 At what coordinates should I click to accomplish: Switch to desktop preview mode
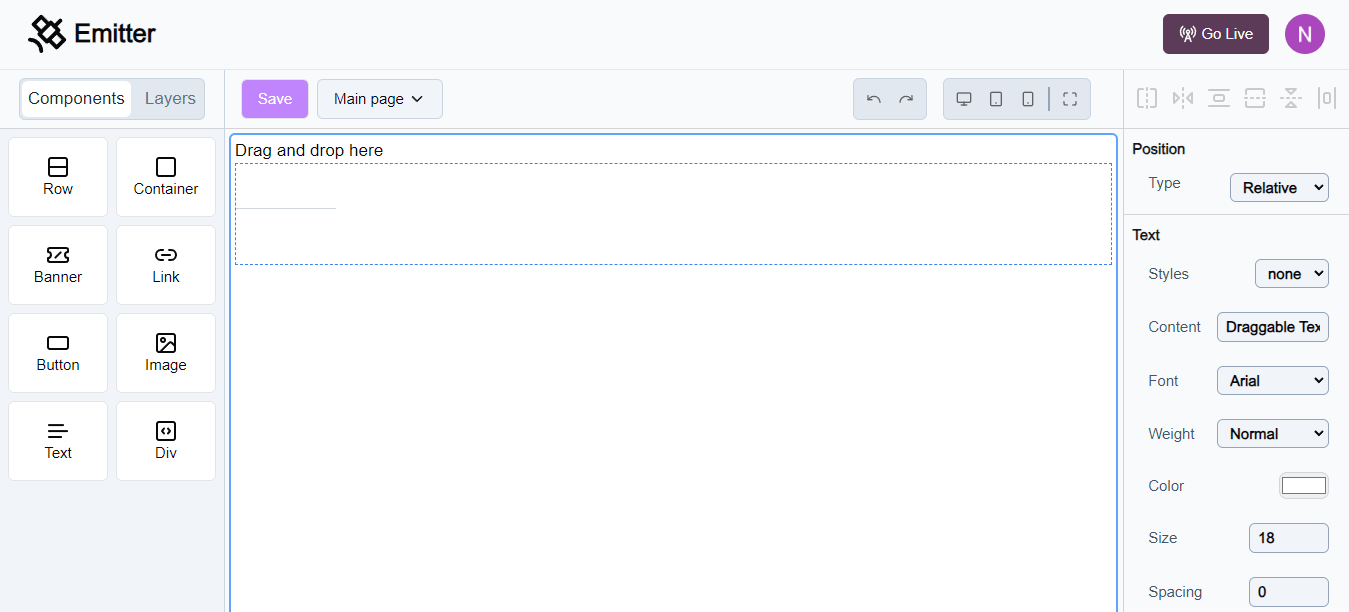(964, 99)
